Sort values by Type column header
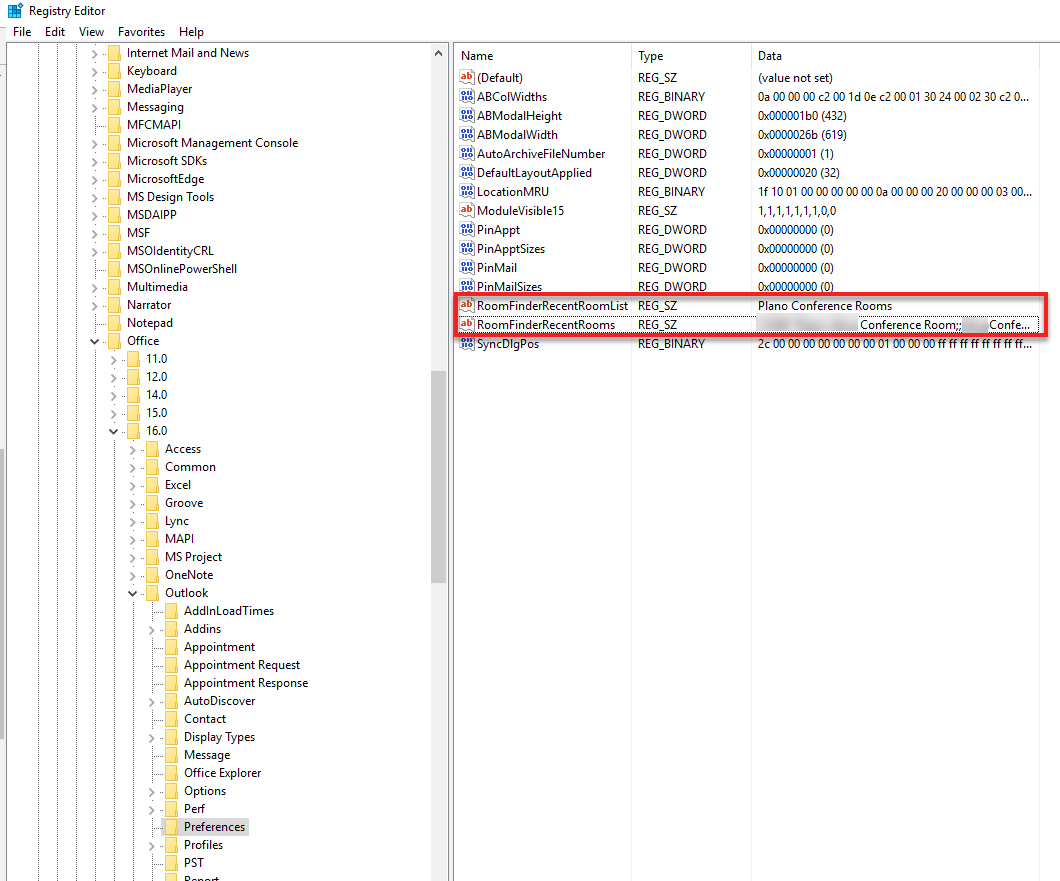The image size is (1060, 881). [x=691, y=56]
